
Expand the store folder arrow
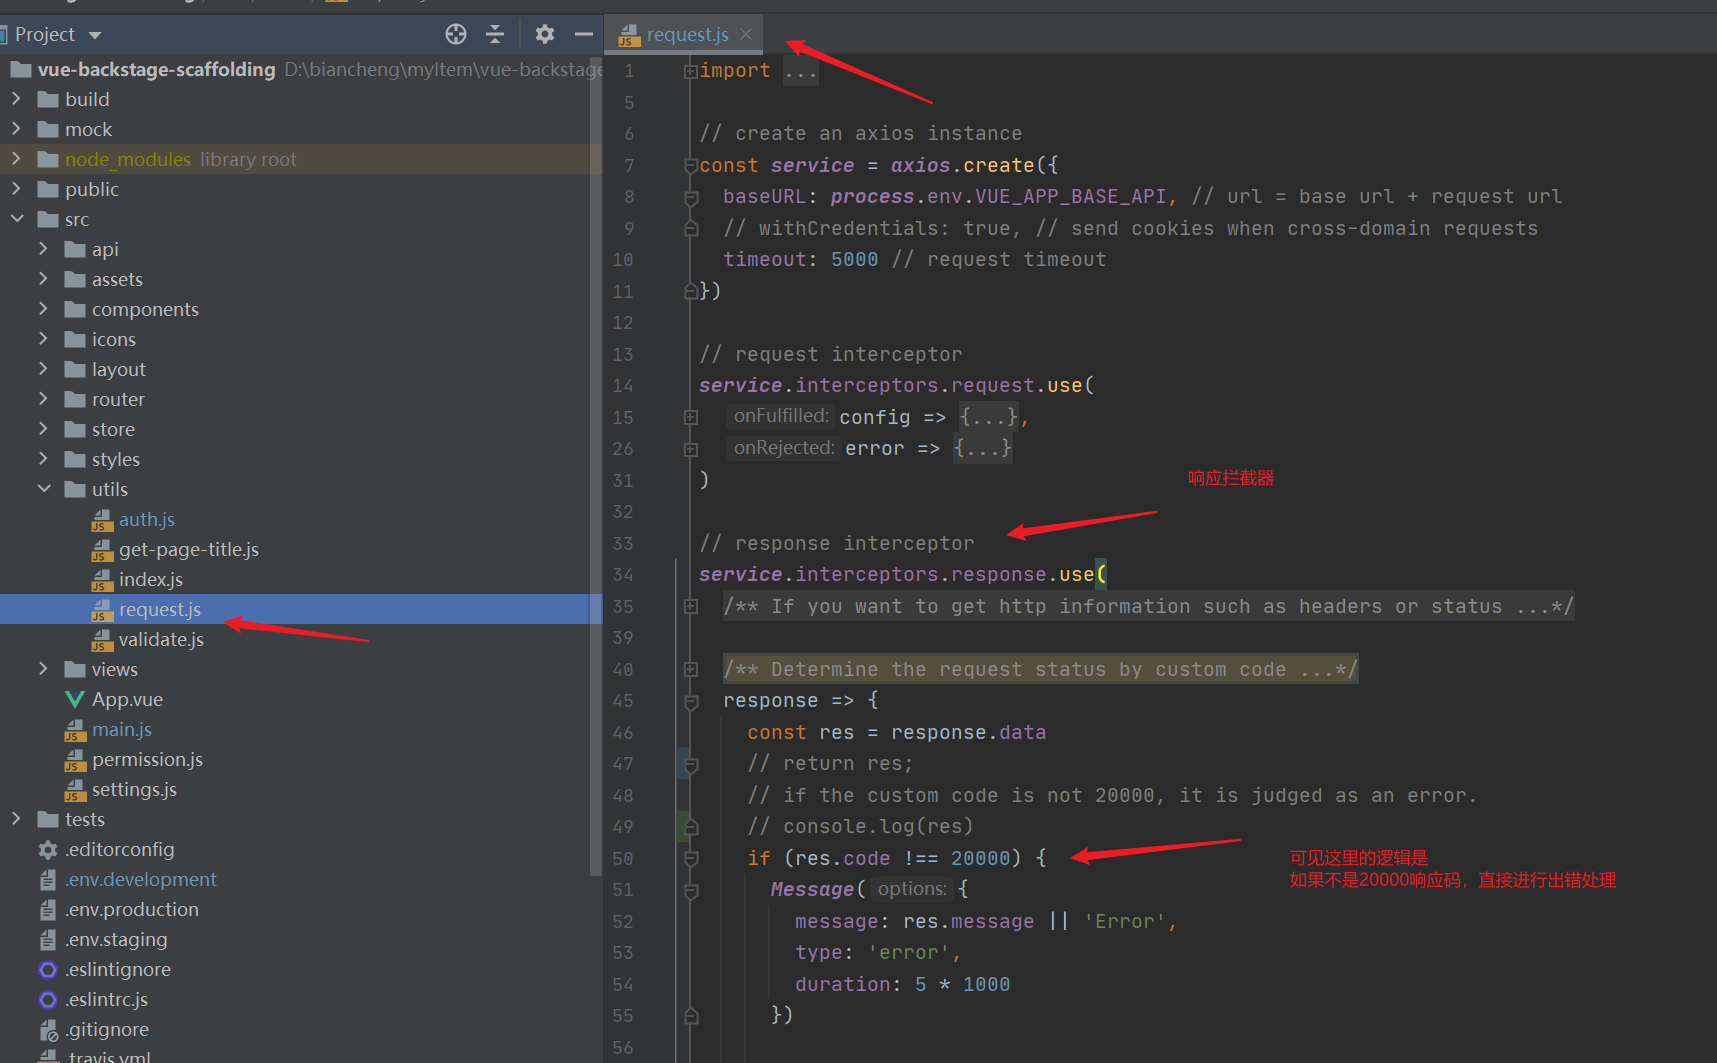[x=43, y=429]
